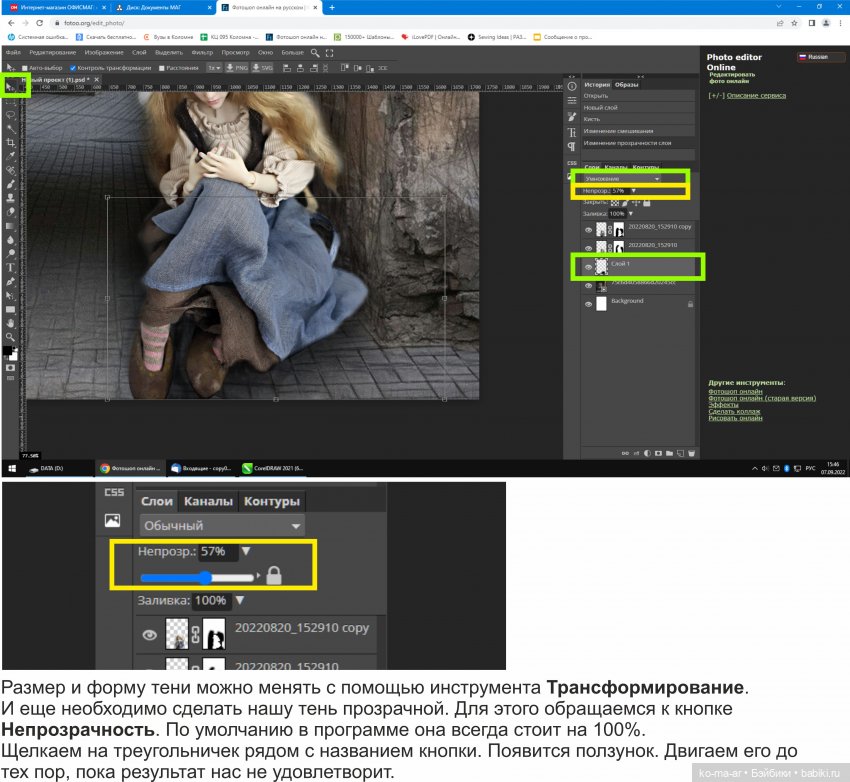
Task: Select the Слой 1 layer
Action: [640, 266]
